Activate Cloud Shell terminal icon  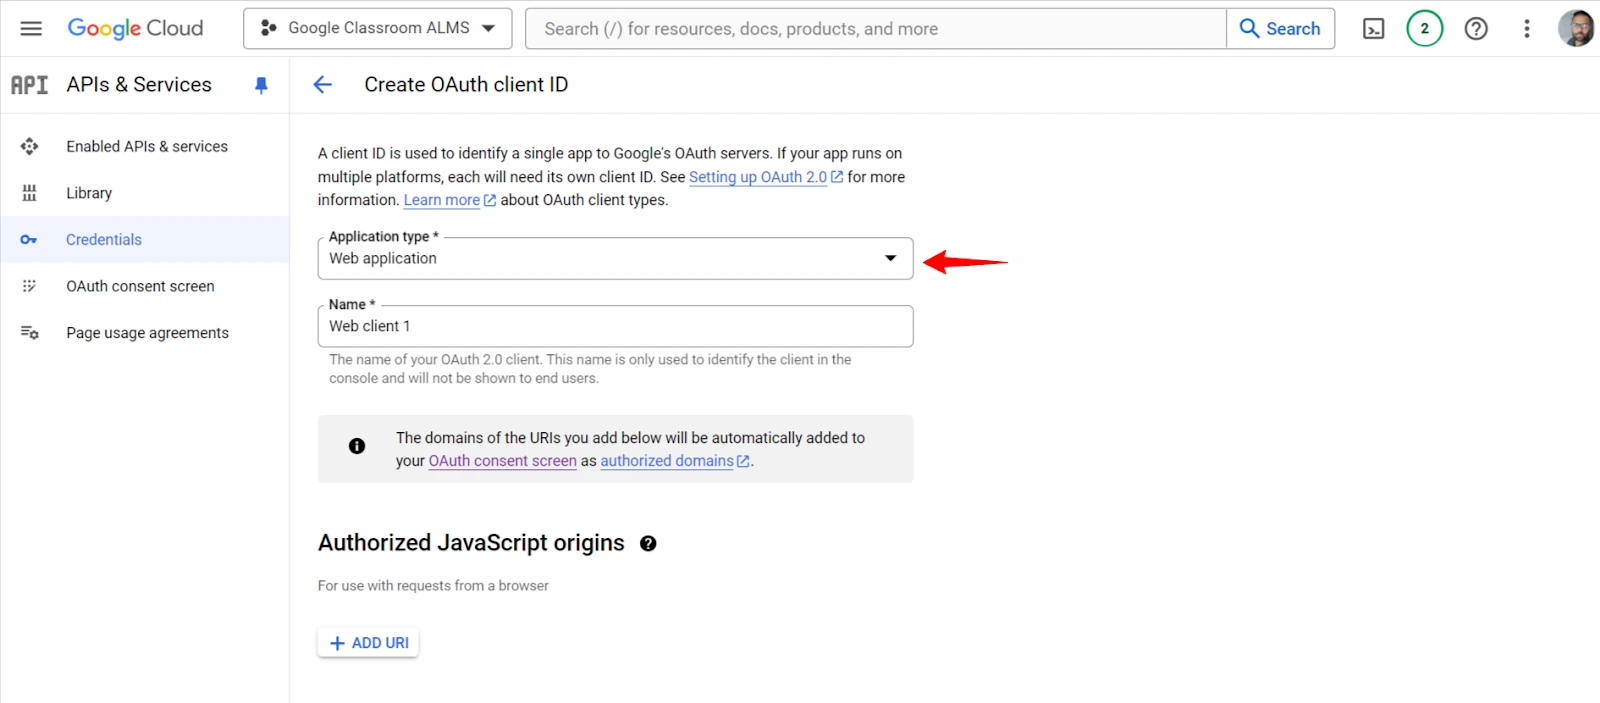pyautogui.click(x=1374, y=28)
